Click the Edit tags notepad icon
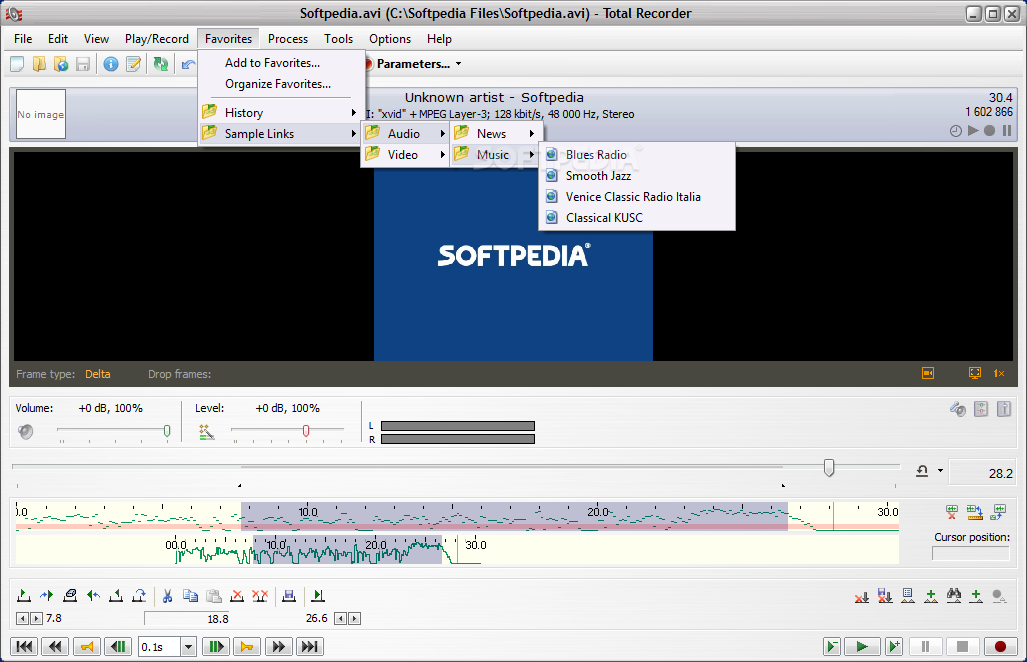1027x662 pixels. pos(133,64)
